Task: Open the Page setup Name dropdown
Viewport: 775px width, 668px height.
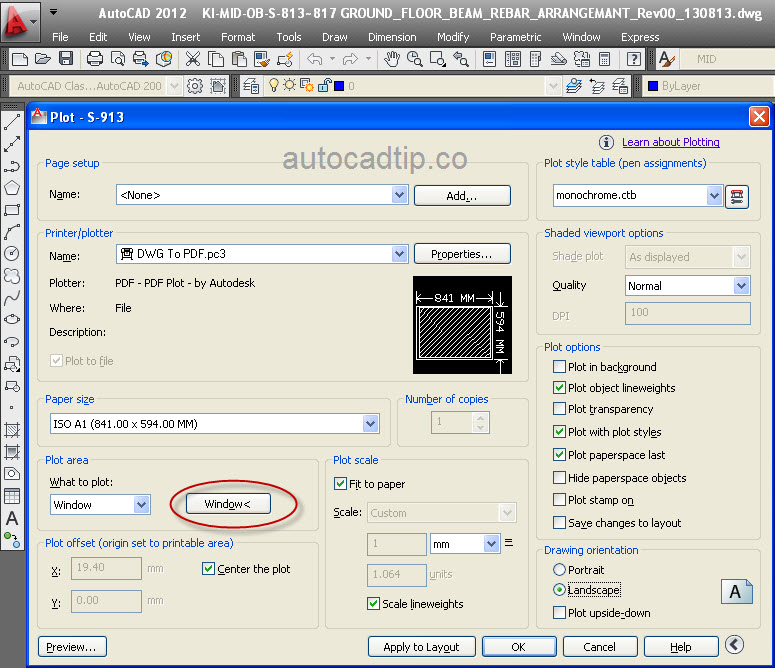Action: 399,195
